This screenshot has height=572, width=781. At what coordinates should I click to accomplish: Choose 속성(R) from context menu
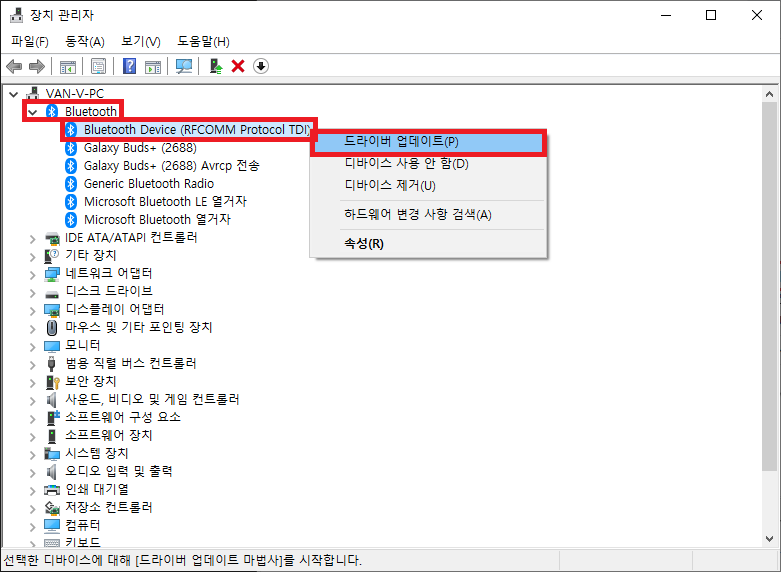[428, 244]
